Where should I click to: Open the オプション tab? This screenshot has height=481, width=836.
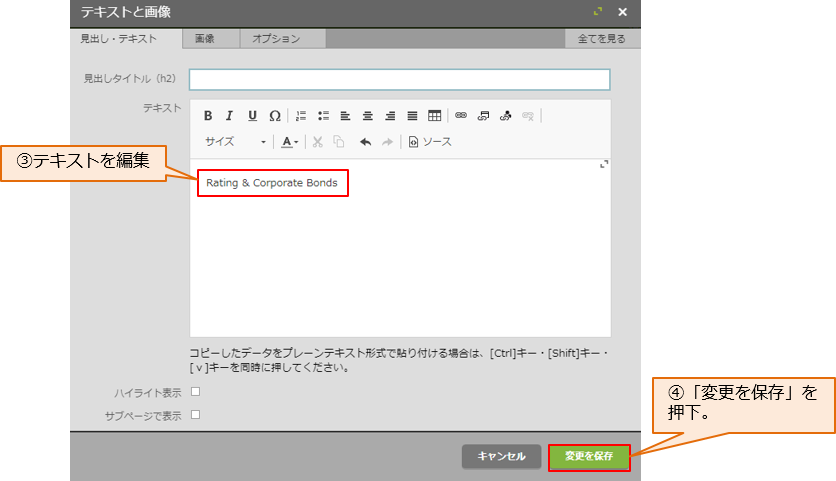point(283,38)
